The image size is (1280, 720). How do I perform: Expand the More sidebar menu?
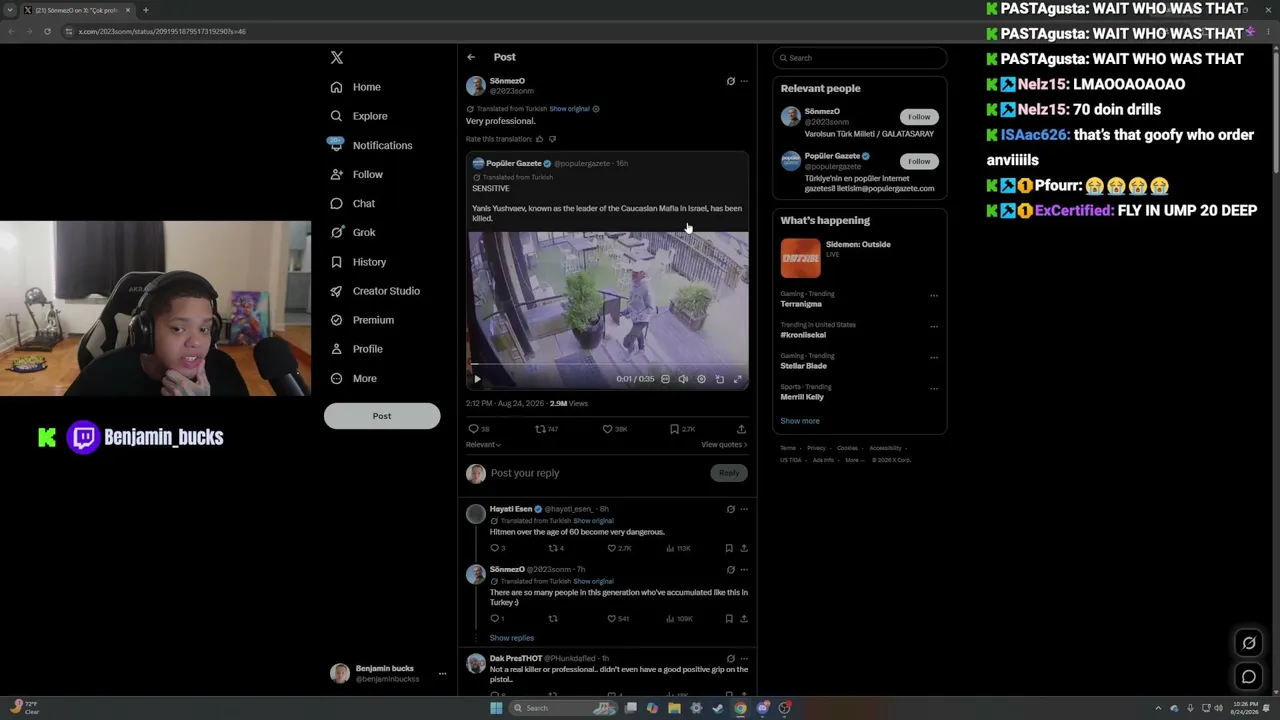click(353, 378)
